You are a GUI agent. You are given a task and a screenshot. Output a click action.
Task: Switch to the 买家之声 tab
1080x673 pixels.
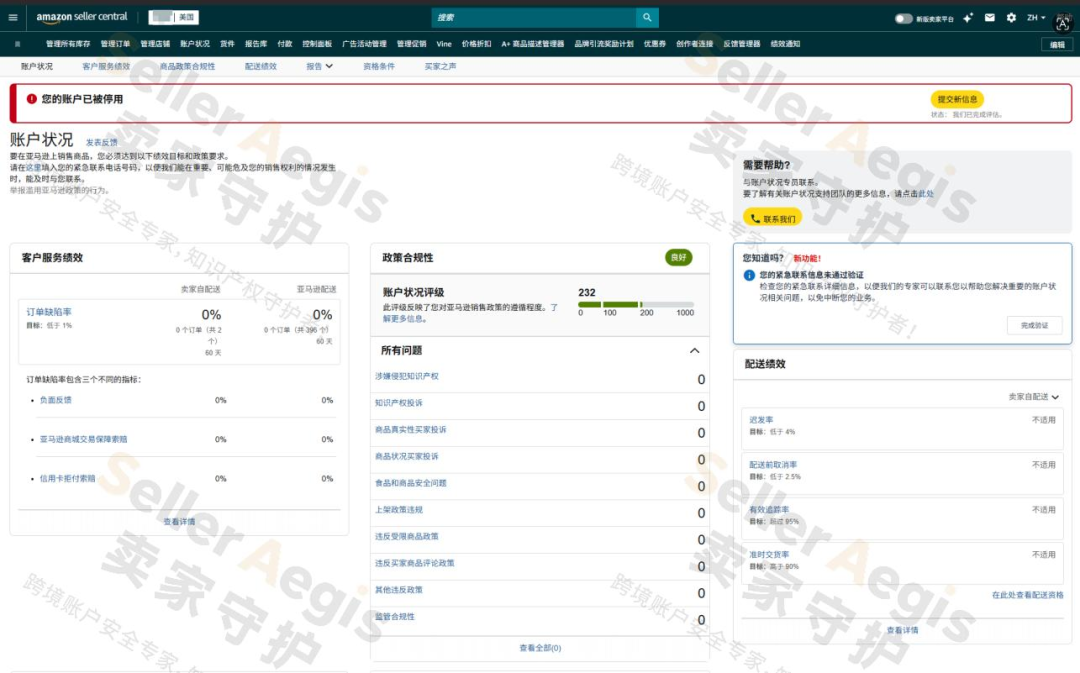click(x=440, y=66)
